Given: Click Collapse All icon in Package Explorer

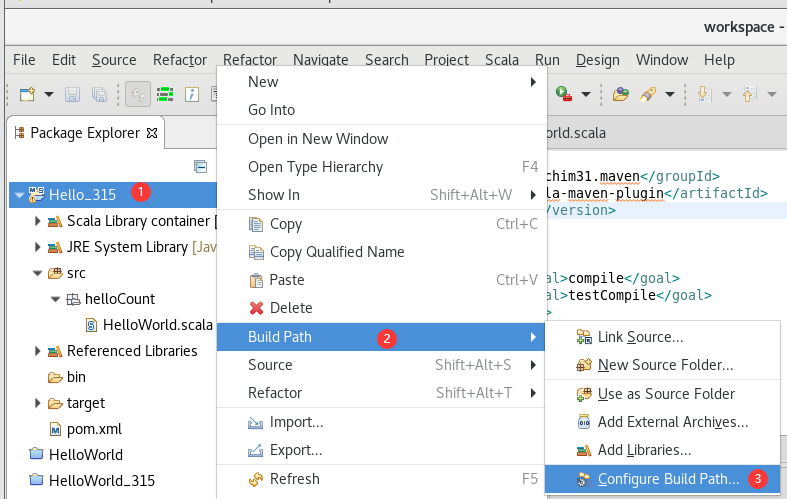Looking at the screenshot, I should 200,166.
